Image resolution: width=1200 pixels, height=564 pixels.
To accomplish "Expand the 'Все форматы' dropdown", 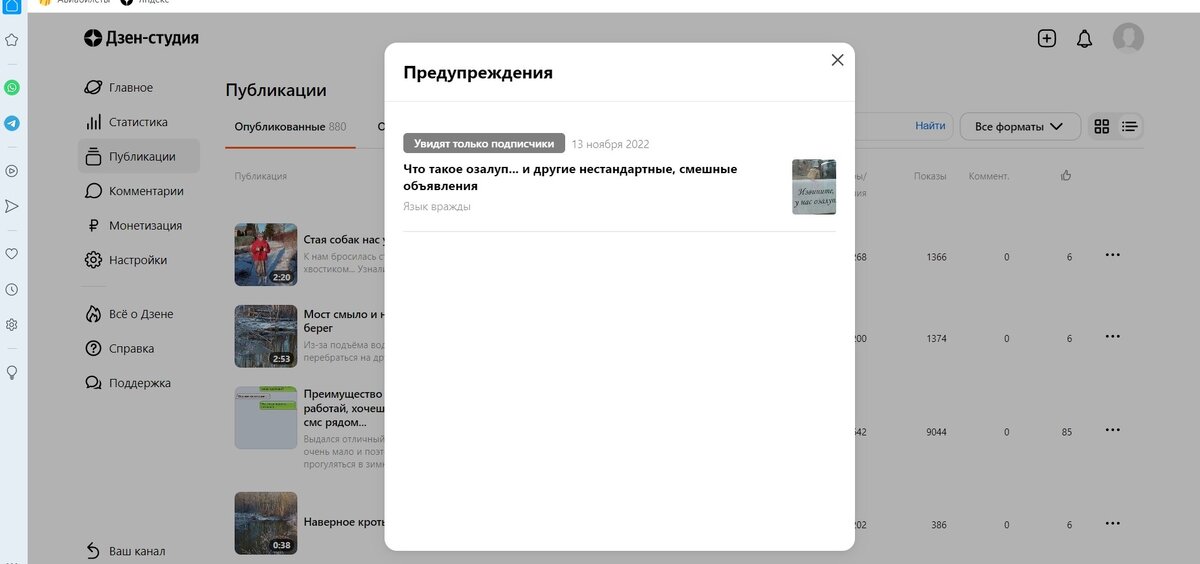I will [x=1020, y=127].
